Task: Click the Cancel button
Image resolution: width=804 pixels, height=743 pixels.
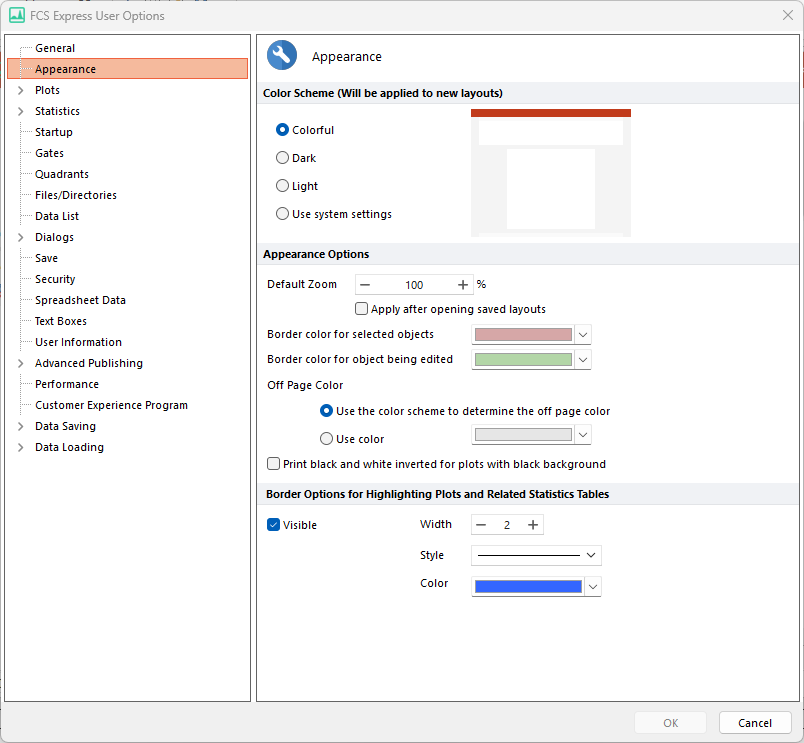Action: 754,723
